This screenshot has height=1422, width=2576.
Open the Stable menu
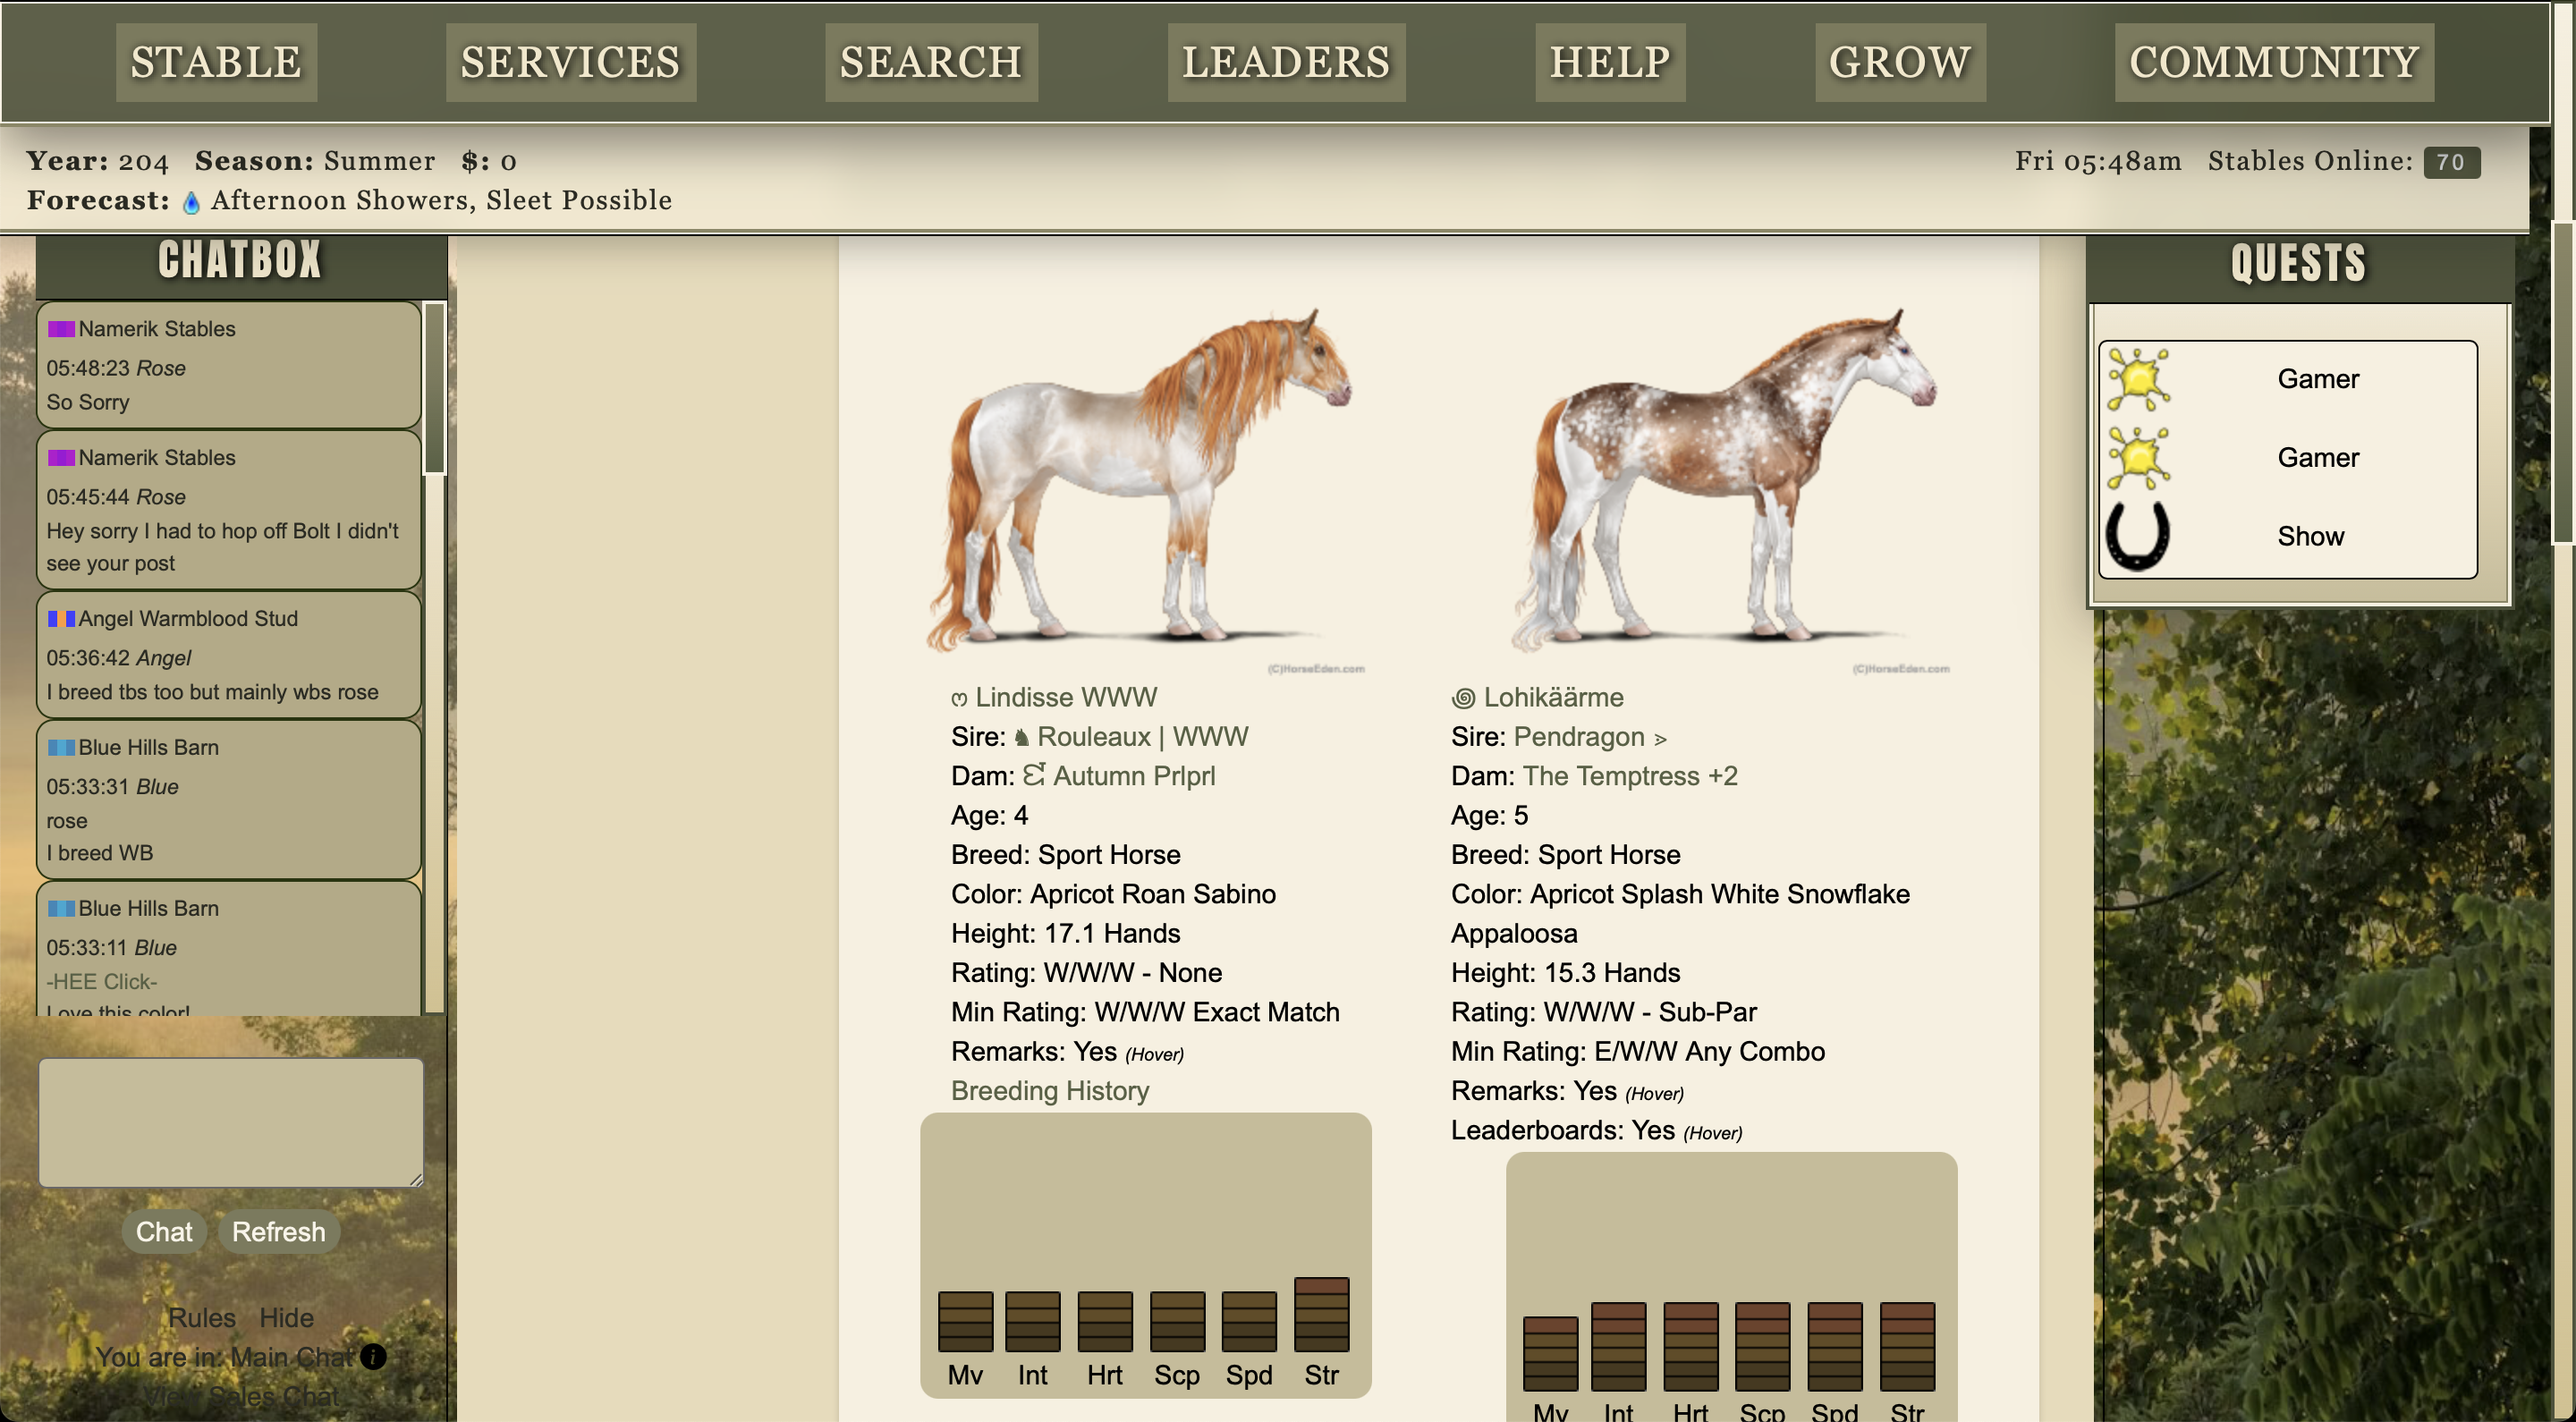(x=216, y=62)
